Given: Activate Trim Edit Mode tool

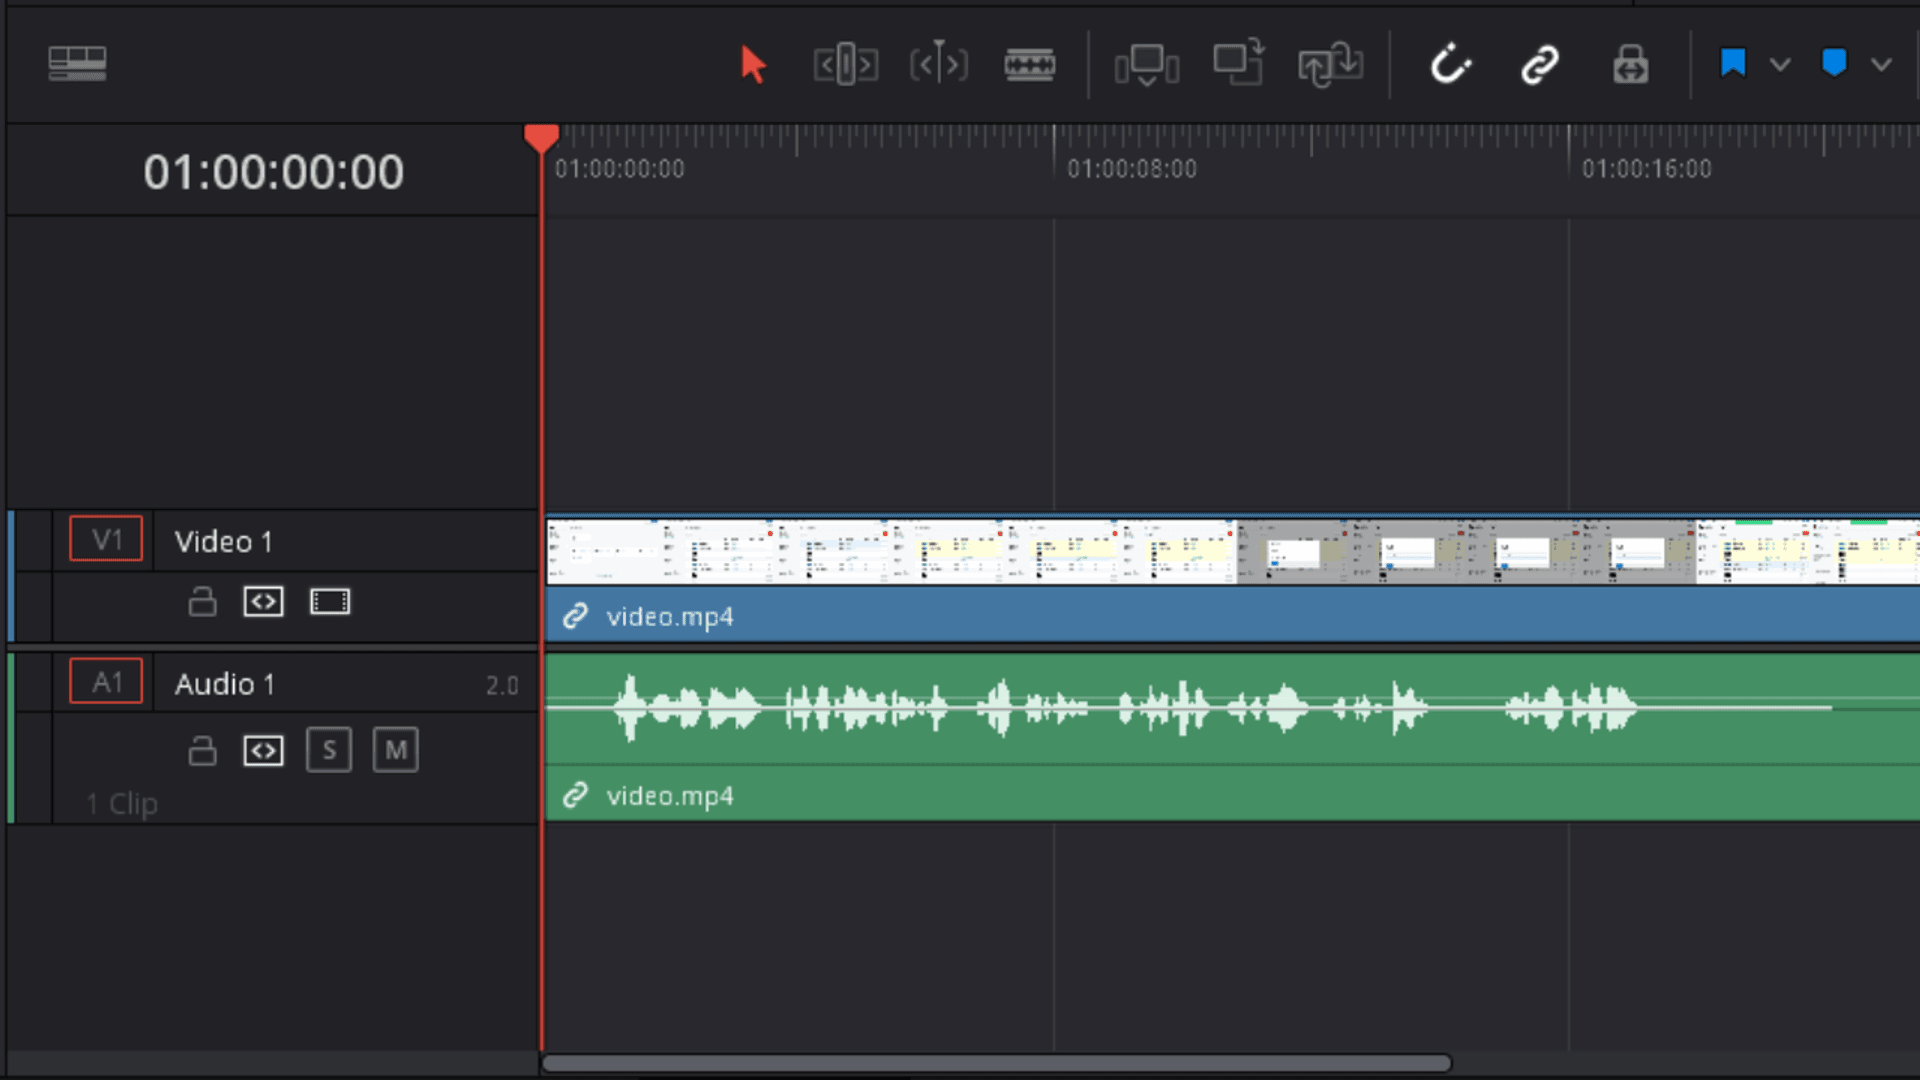Looking at the screenshot, I should click(x=845, y=65).
